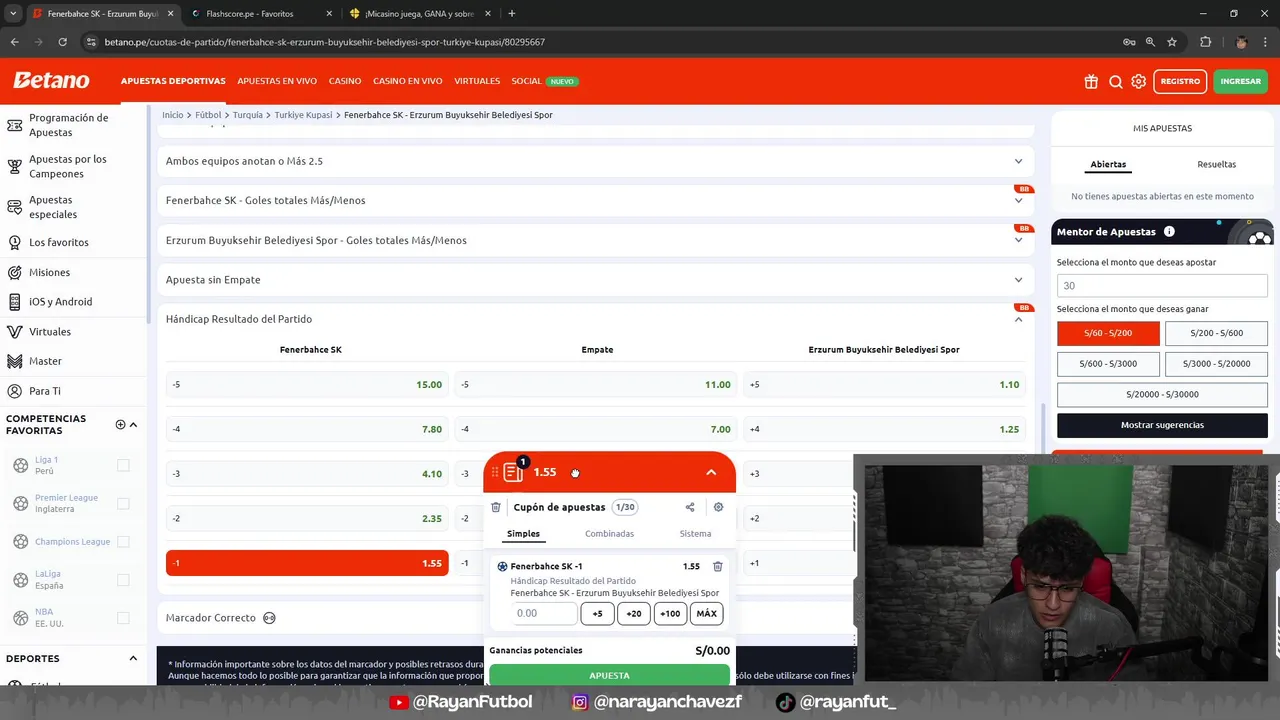The image size is (1280, 720).
Task: Expand Ambos equipos anotan o Más 2.5
Action: (594, 161)
